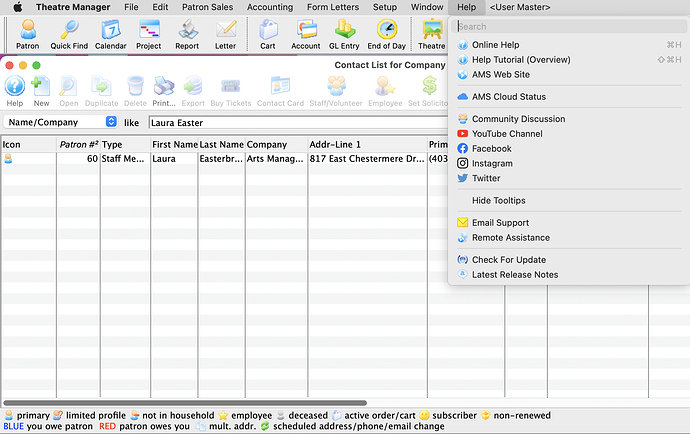Click the Help icon in Contact List window

tap(15, 91)
